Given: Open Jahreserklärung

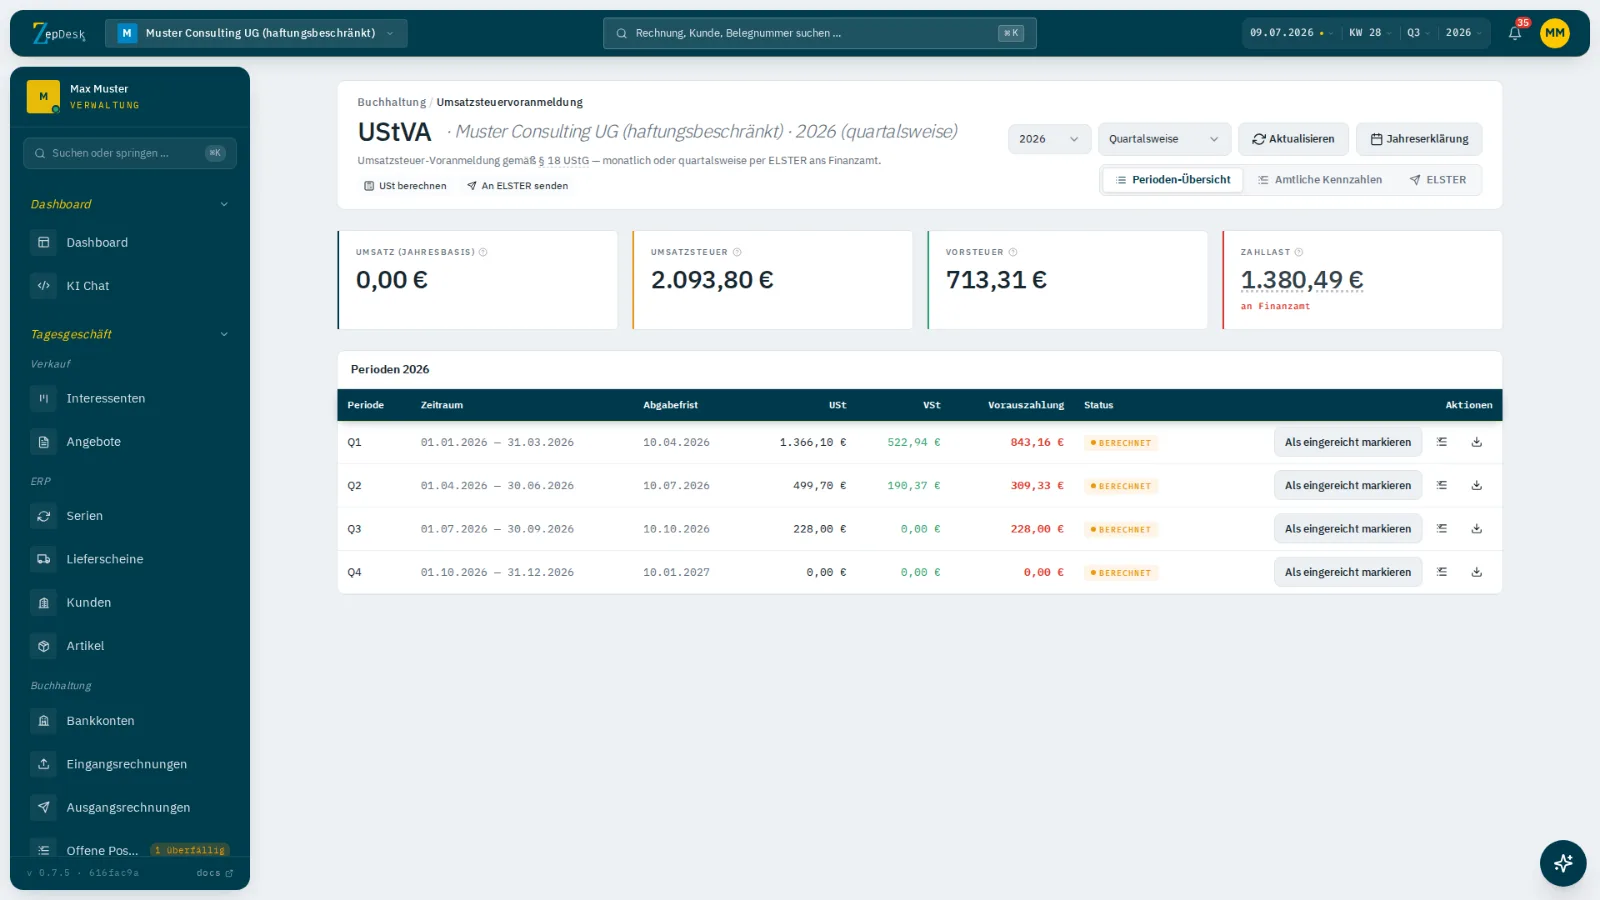Looking at the screenshot, I should tap(1419, 139).
